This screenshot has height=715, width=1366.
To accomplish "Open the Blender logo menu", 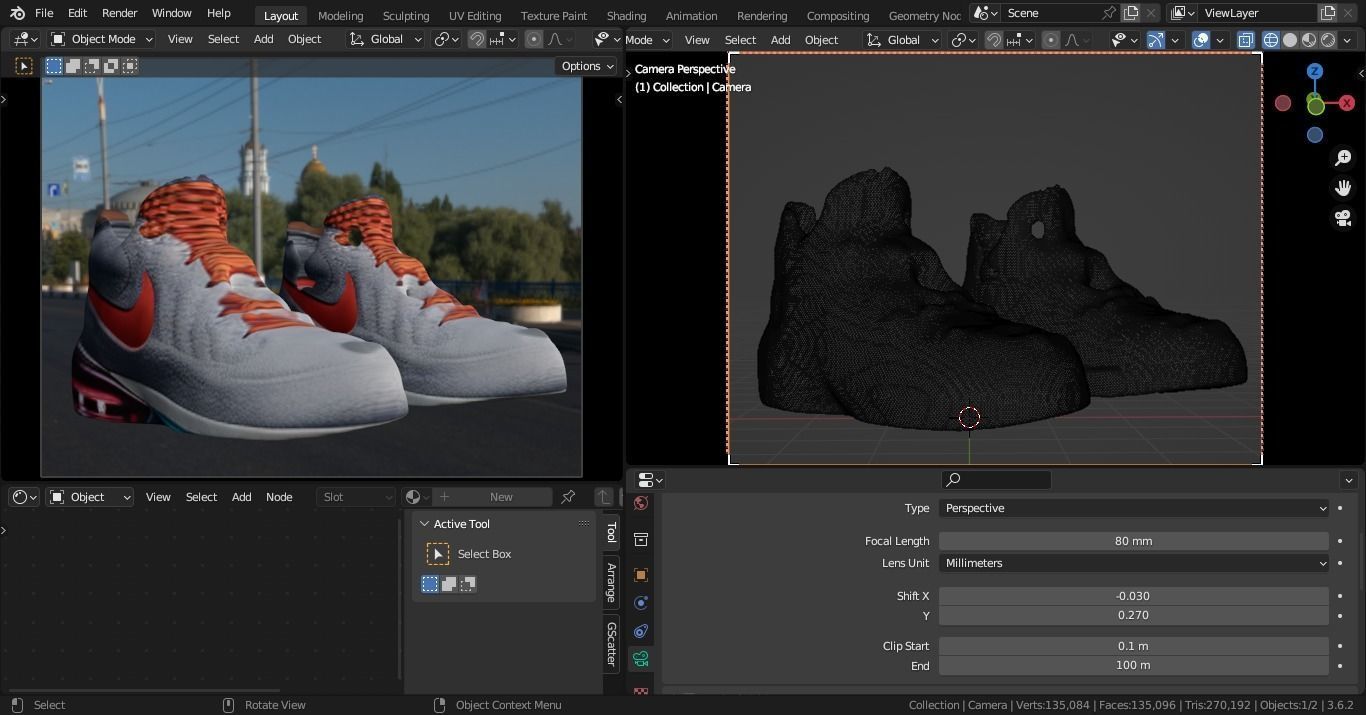I will (17, 14).
